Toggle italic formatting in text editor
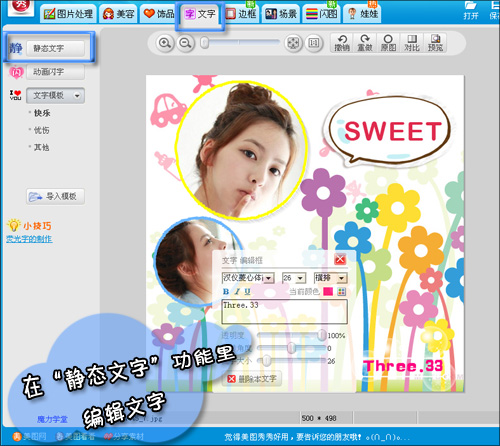This screenshot has height=446, width=500. point(237,292)
